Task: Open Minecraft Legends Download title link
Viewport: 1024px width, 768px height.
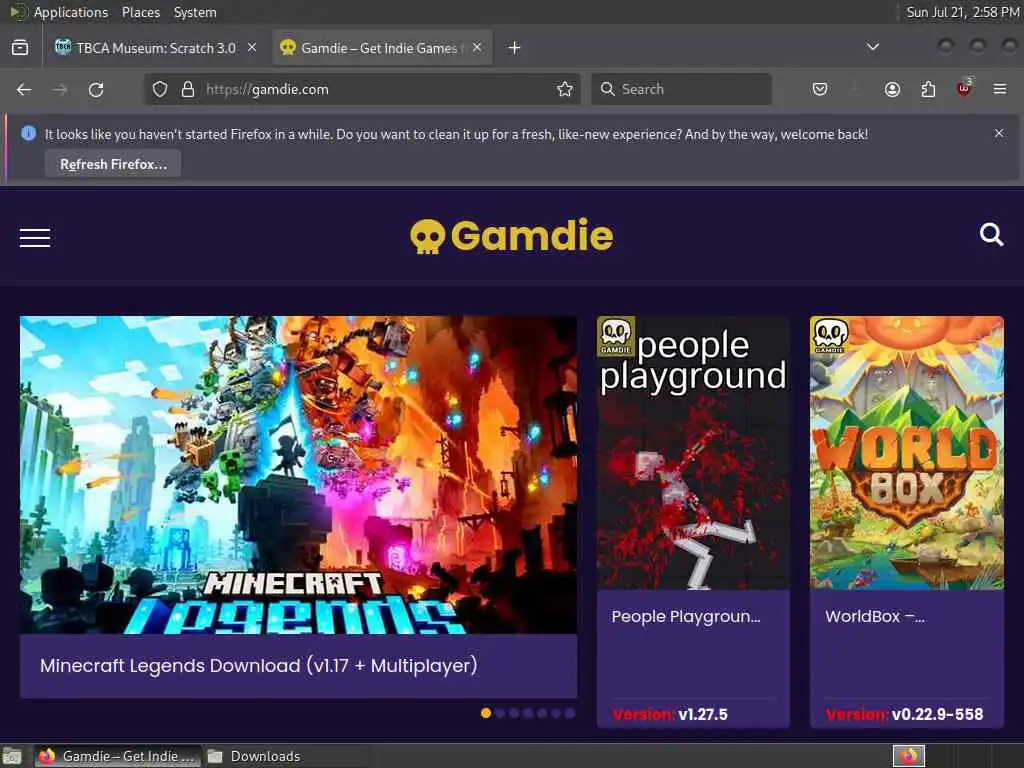Action: click(x=259, y=665)
